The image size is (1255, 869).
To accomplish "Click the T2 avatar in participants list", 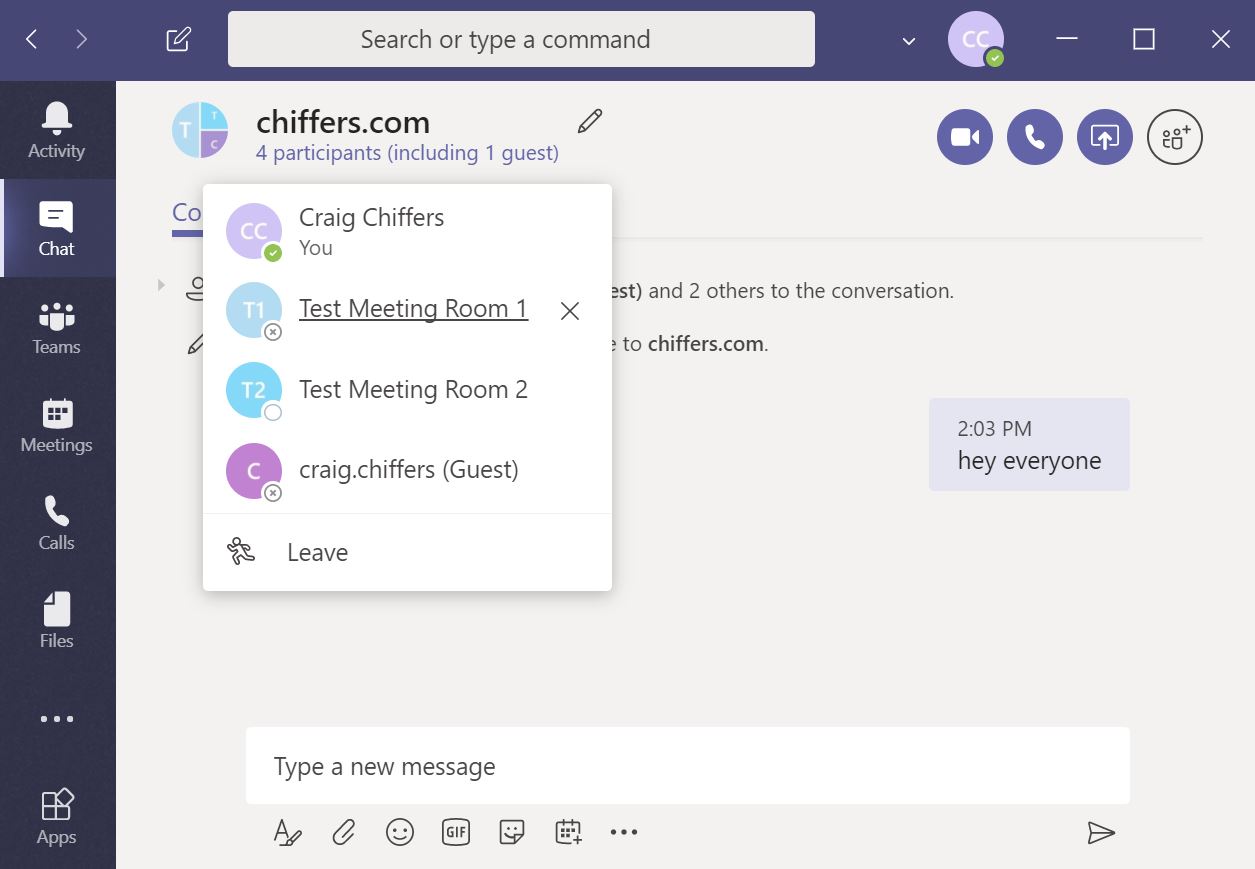I will pyautogui.click(x=254, y=390).
